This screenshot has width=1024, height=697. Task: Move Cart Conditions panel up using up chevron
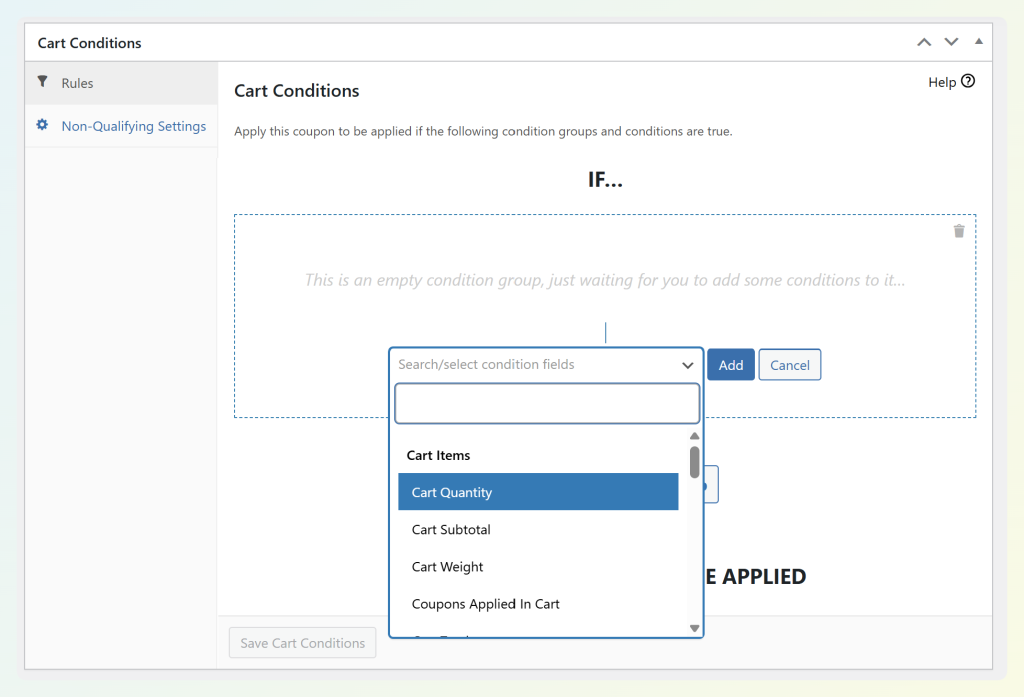pos(923,42)
